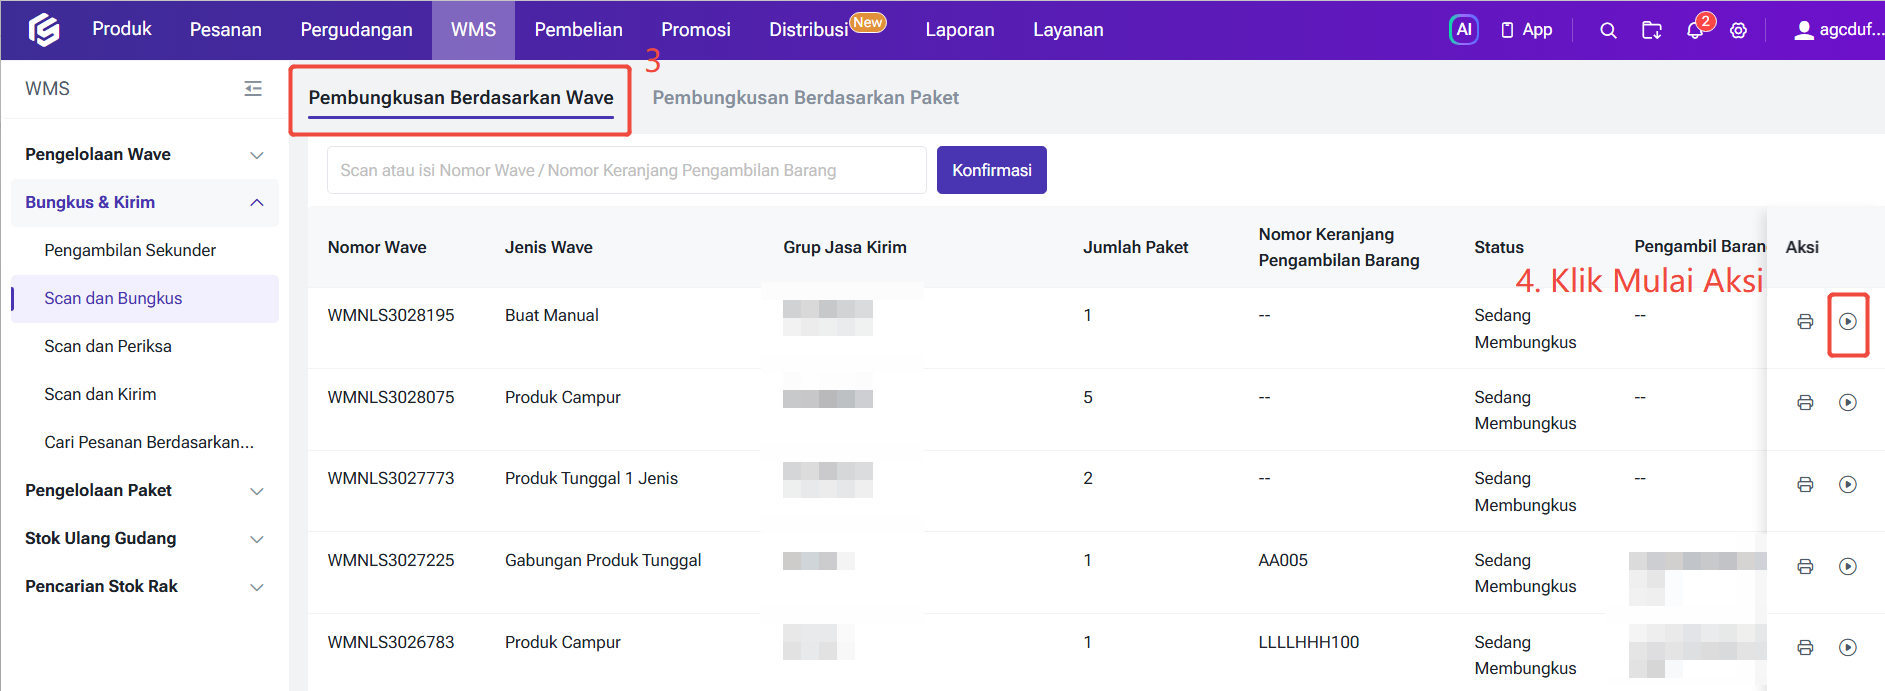Click the Jumlah Paket column header

(x=1136, y=247)
